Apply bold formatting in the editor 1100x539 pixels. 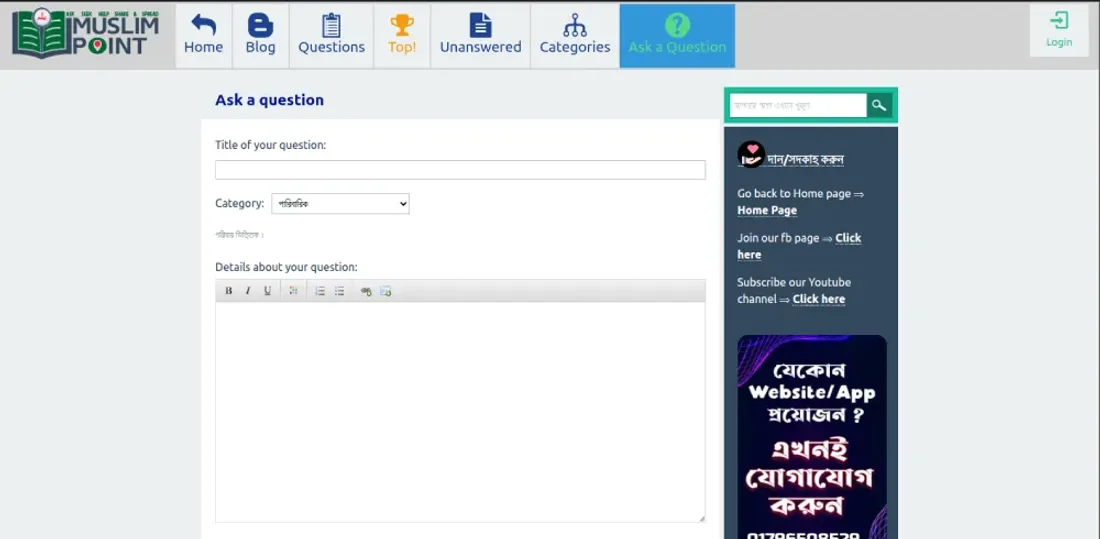(x=229, y=291)
